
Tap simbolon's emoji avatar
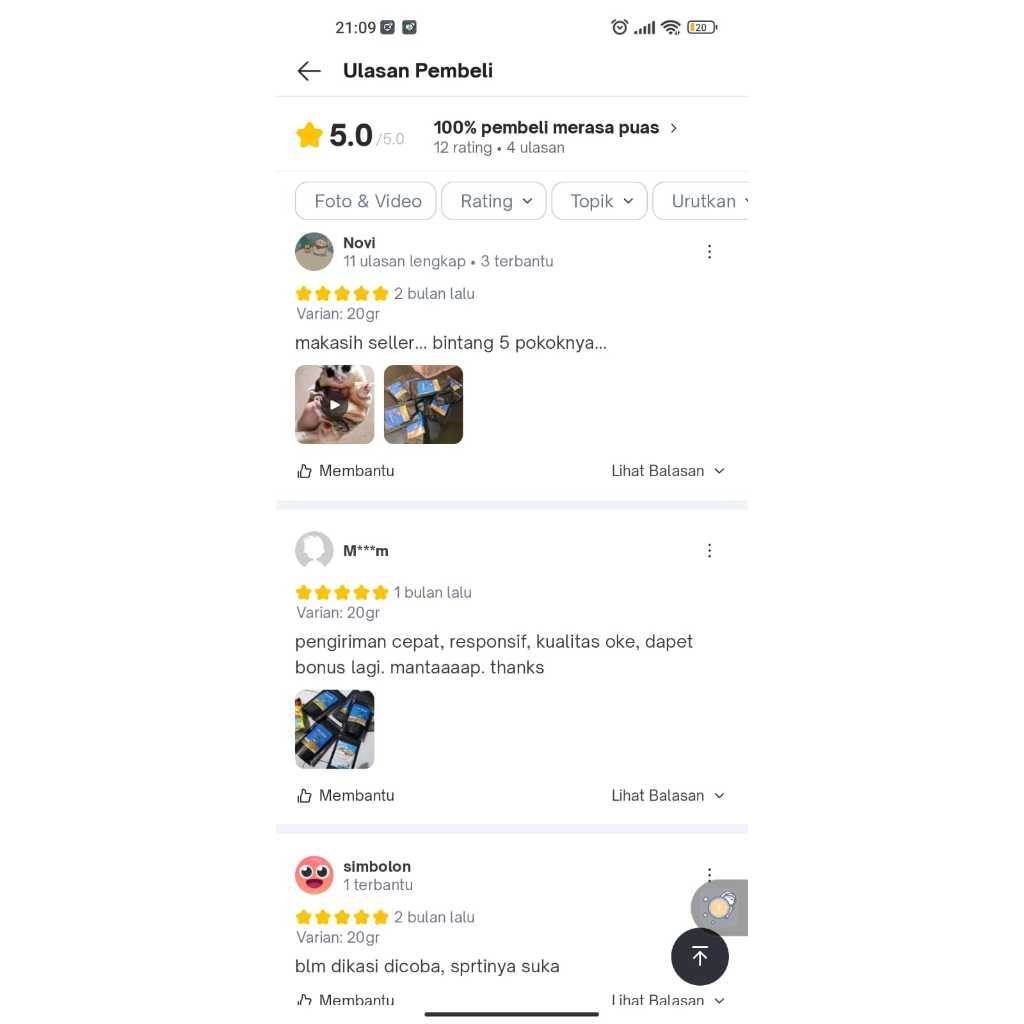click(314, 875)
